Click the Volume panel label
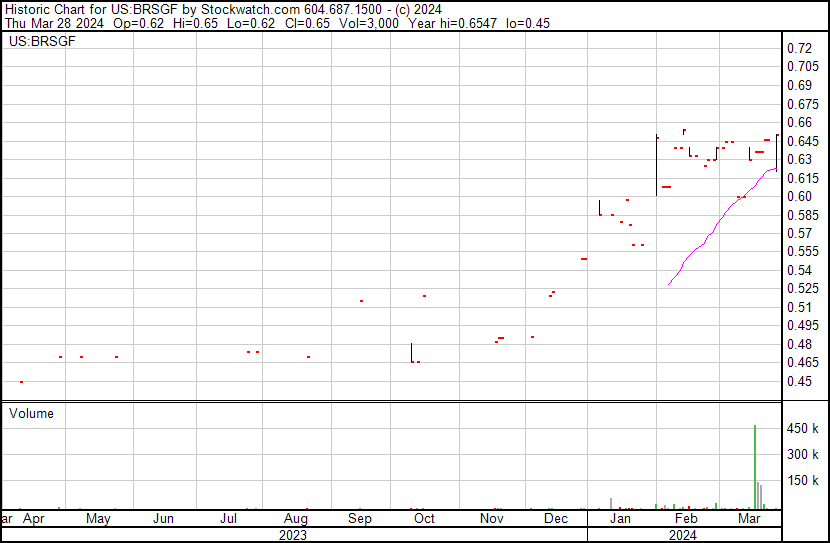830x543 pixels. tap(31, 413)
